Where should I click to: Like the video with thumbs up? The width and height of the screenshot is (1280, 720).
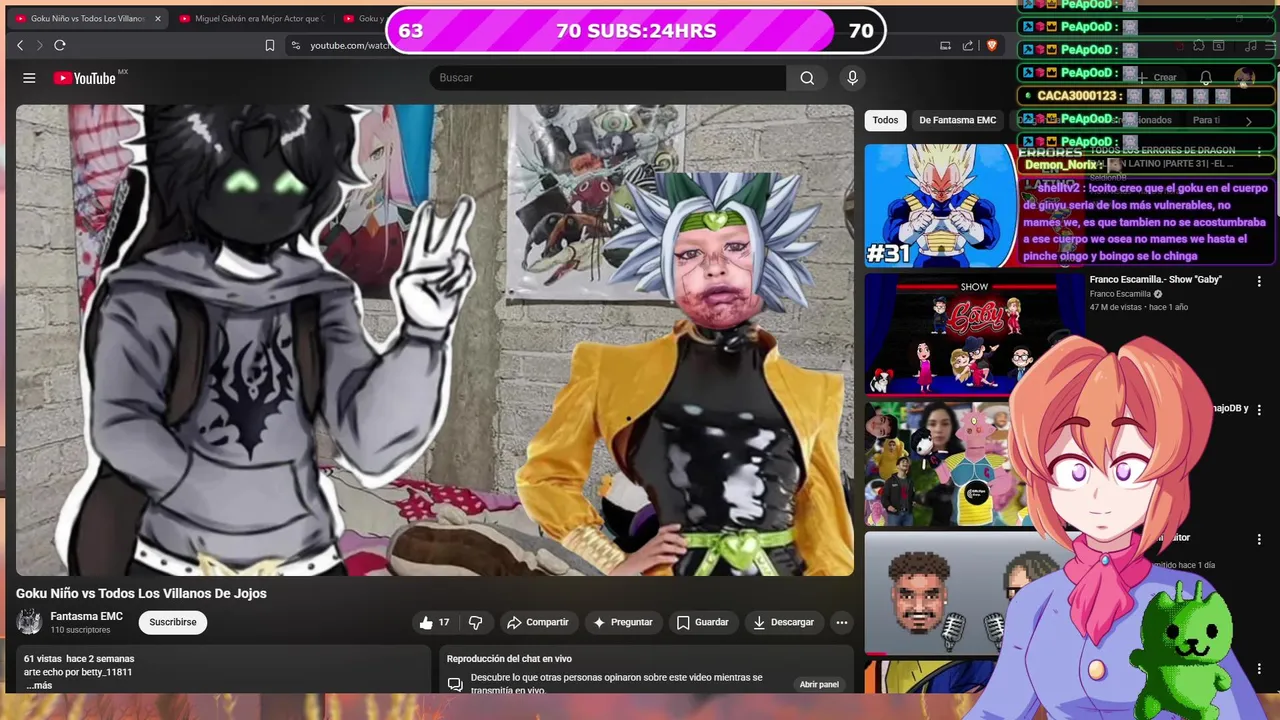click(x=433, y=622)
